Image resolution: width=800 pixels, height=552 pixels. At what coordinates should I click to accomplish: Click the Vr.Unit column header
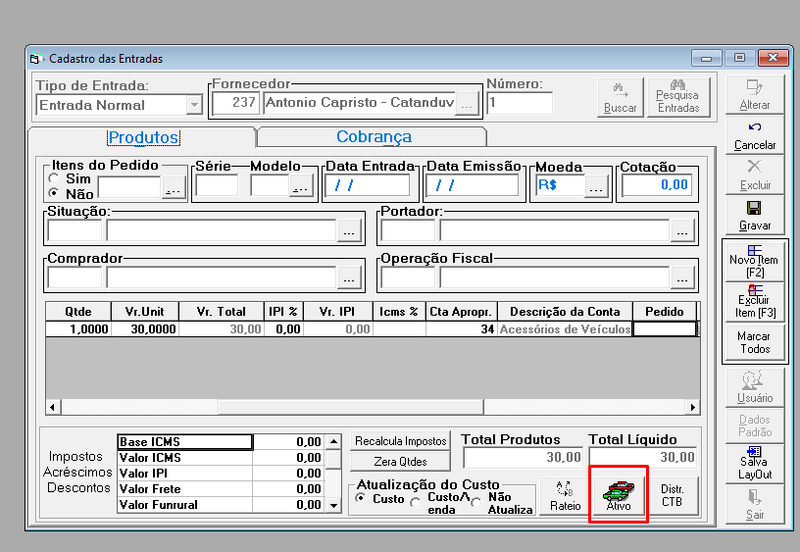(x=145, y=312)
